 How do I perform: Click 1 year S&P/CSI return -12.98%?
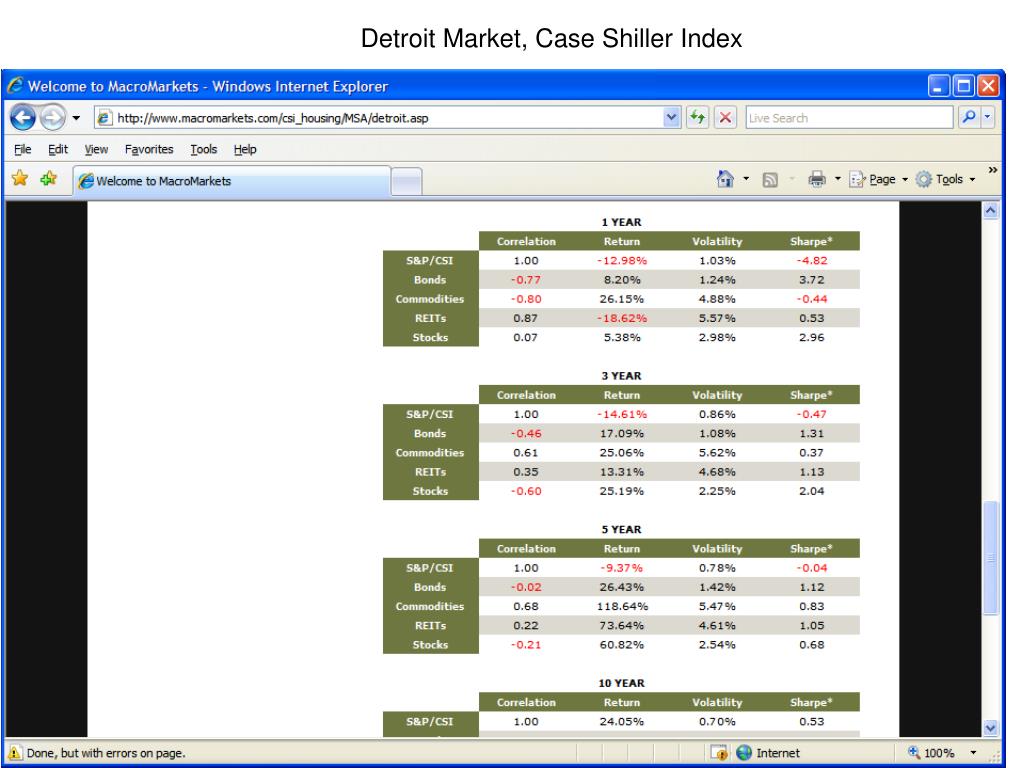coord(622,261)
